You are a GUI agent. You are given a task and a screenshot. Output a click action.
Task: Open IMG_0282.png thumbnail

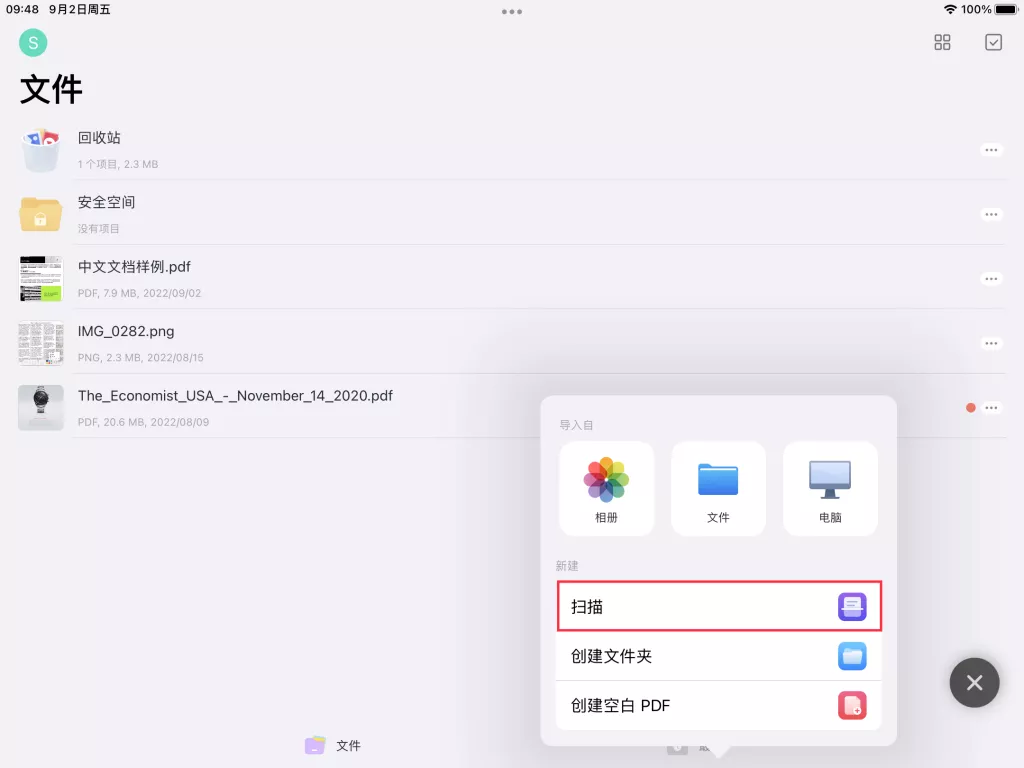click(x=41, y=343)
